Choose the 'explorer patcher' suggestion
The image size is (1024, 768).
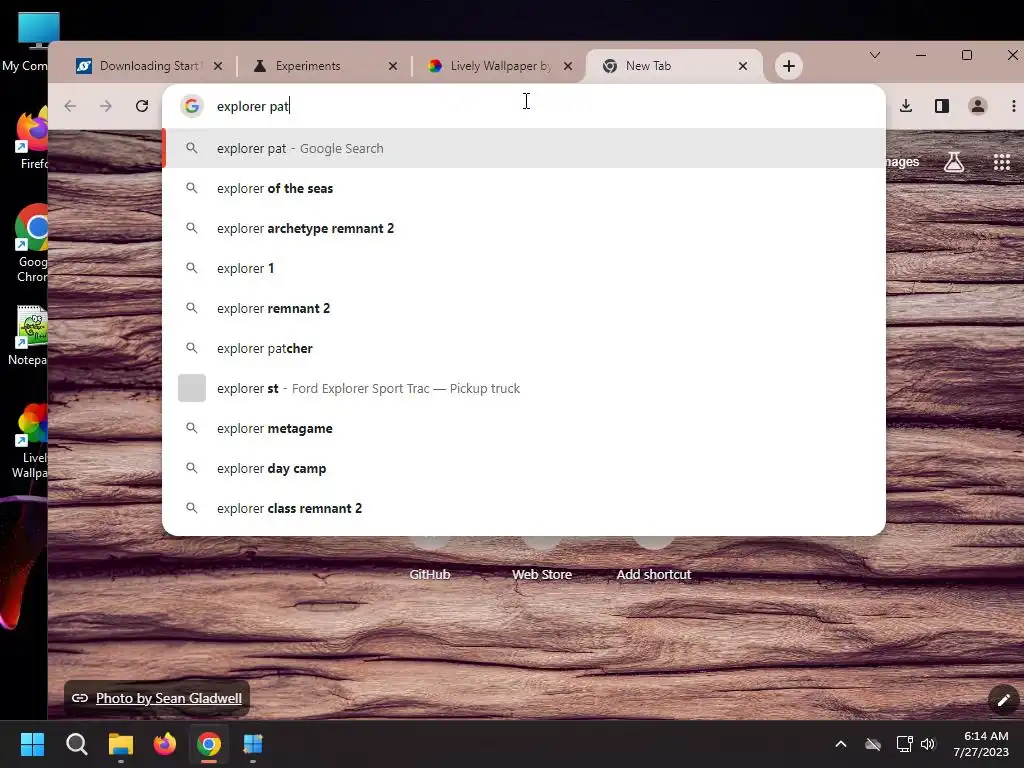click(524, 348)
